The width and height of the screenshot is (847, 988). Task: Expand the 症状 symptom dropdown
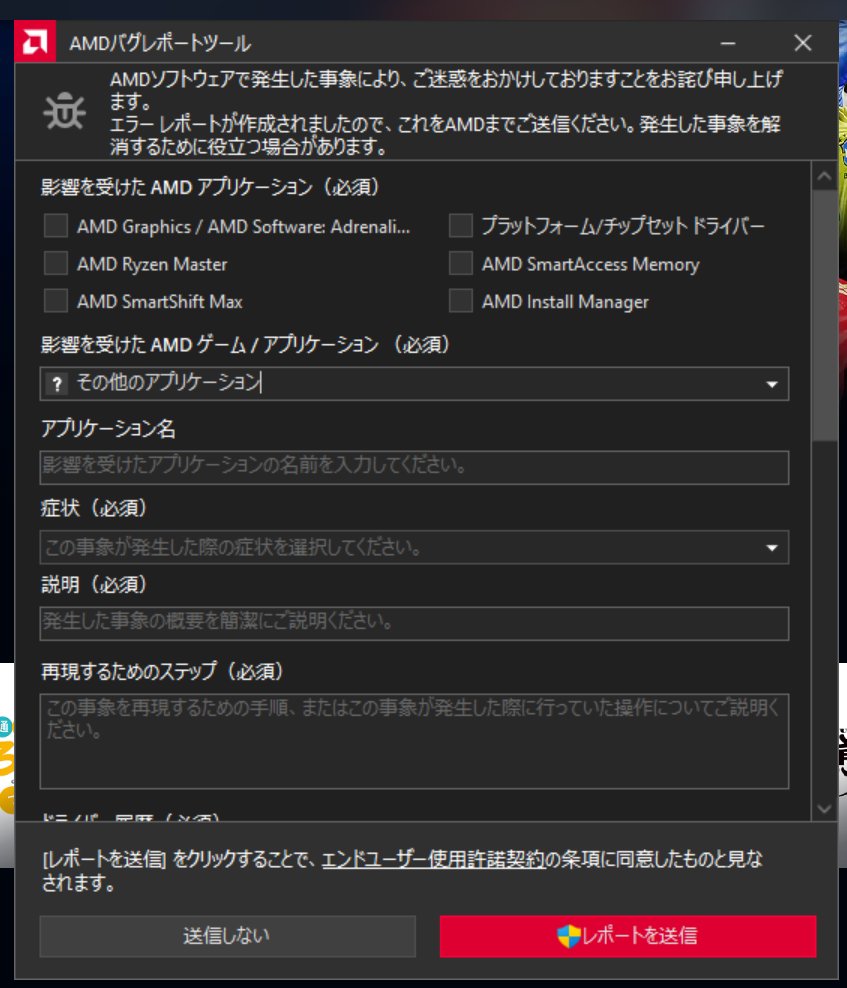click(414, 547)
